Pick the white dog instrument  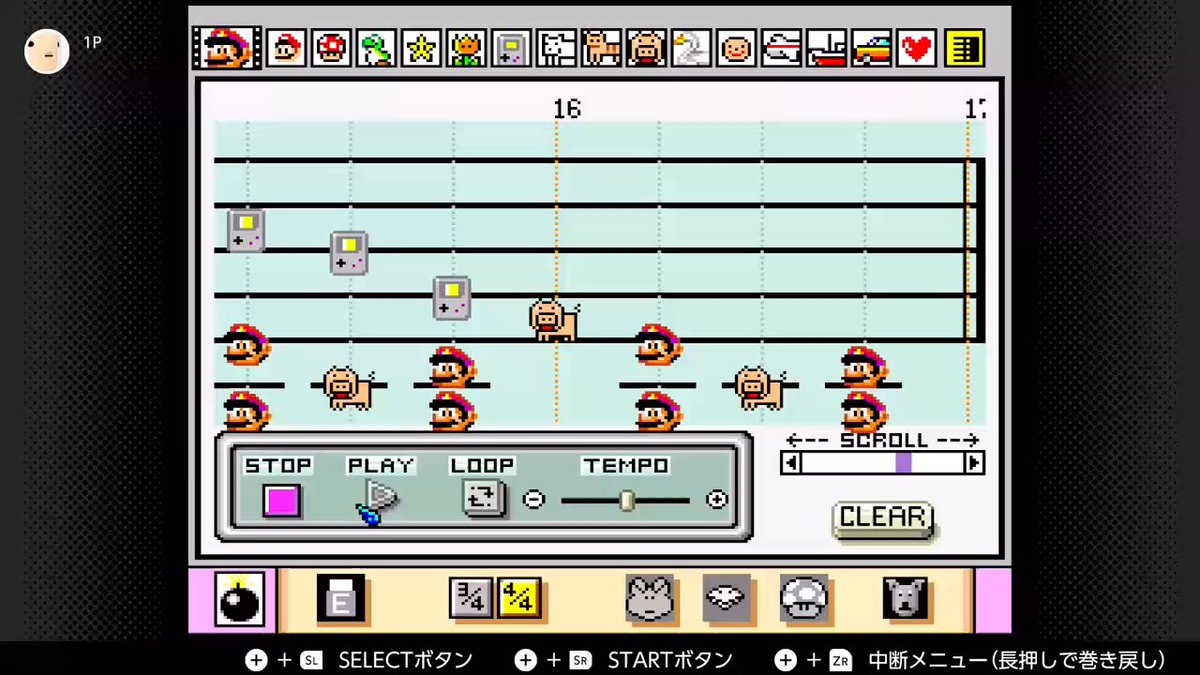coord(556,47)
